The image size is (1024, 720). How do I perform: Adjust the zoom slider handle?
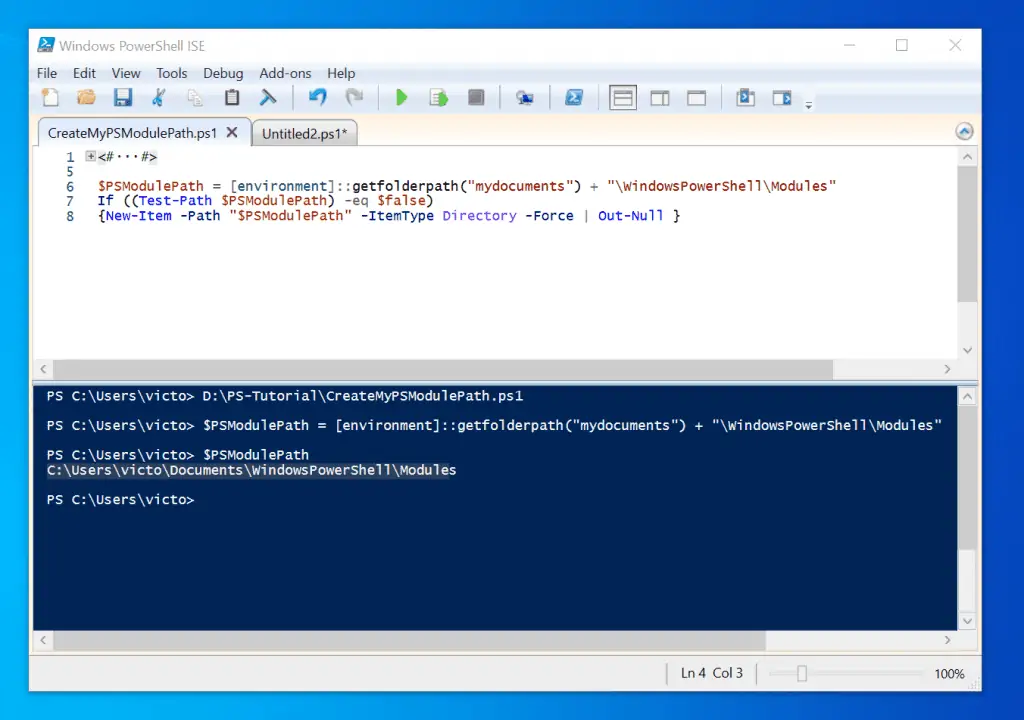click(802, 674)
